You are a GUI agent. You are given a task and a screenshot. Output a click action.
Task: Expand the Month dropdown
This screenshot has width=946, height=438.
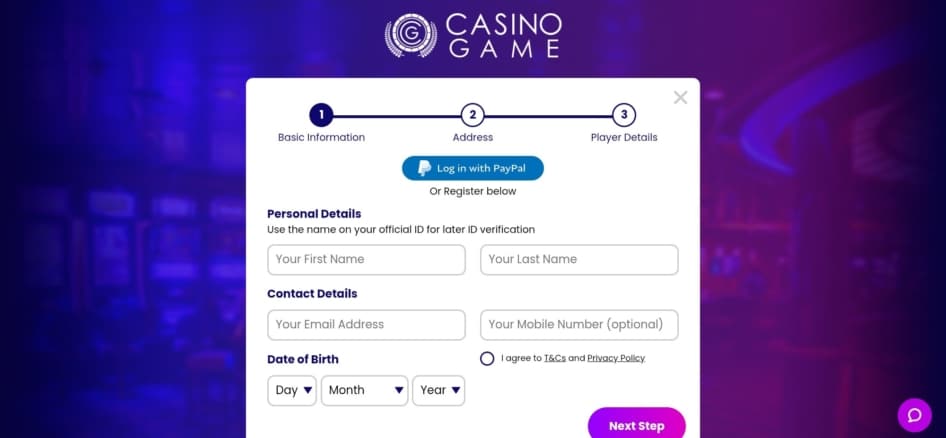click(x=365, y=390)
